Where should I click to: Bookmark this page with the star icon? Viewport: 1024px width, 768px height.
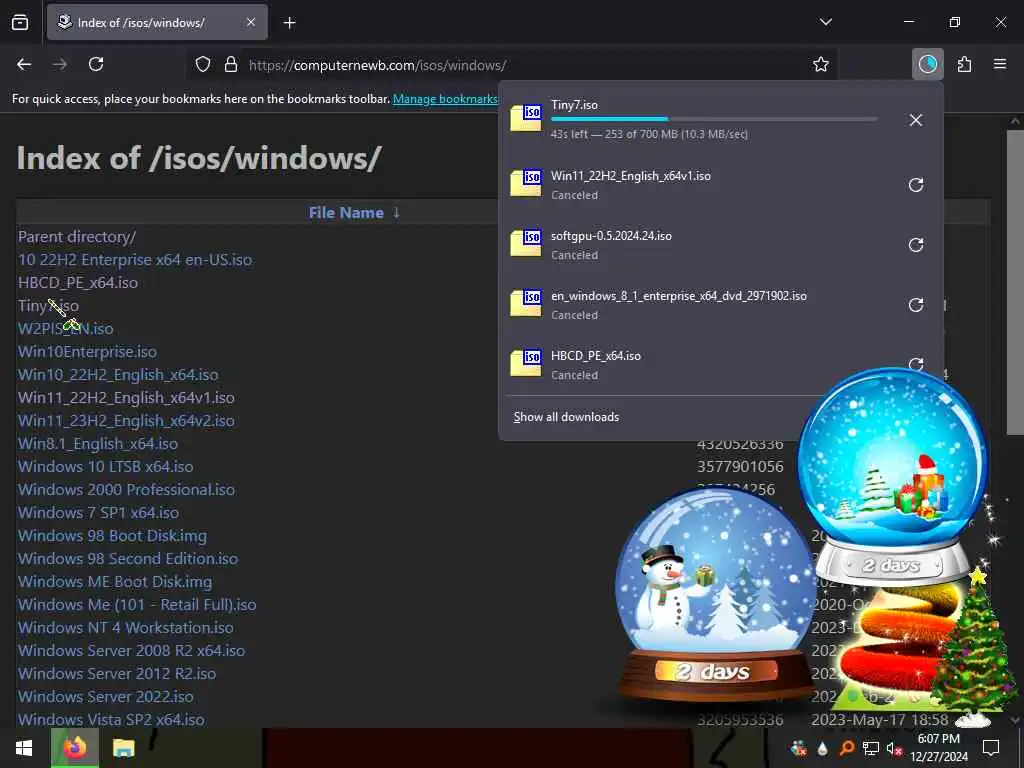(821, 64)
